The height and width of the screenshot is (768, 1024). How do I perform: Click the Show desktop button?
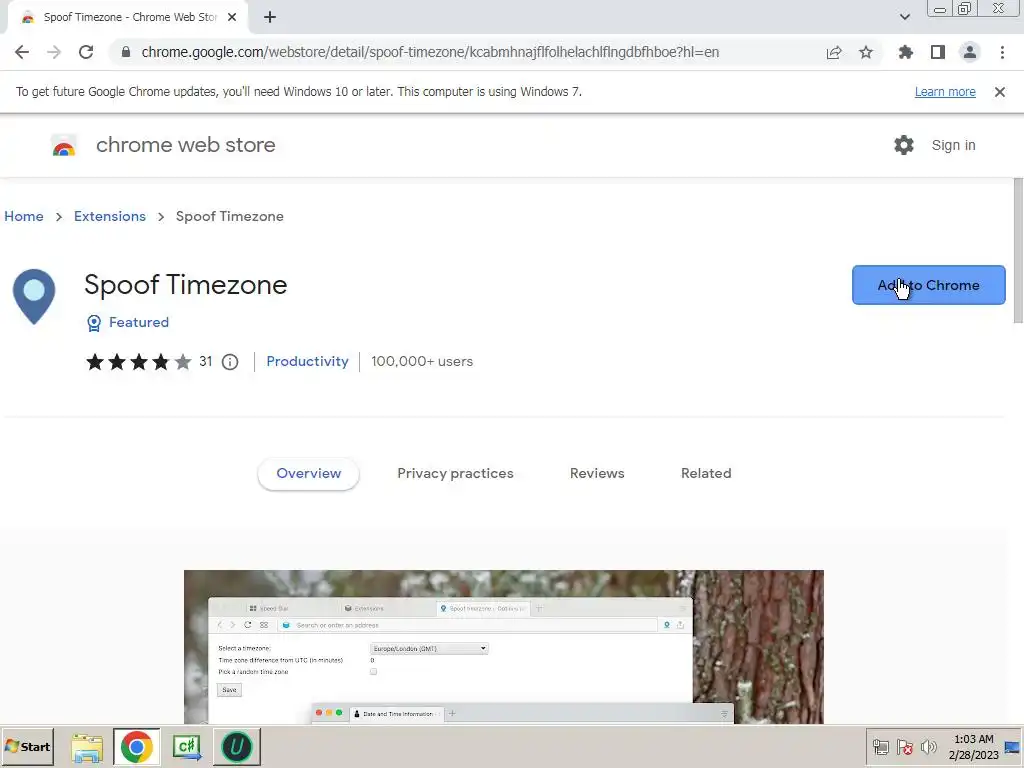pos(1013,747)
